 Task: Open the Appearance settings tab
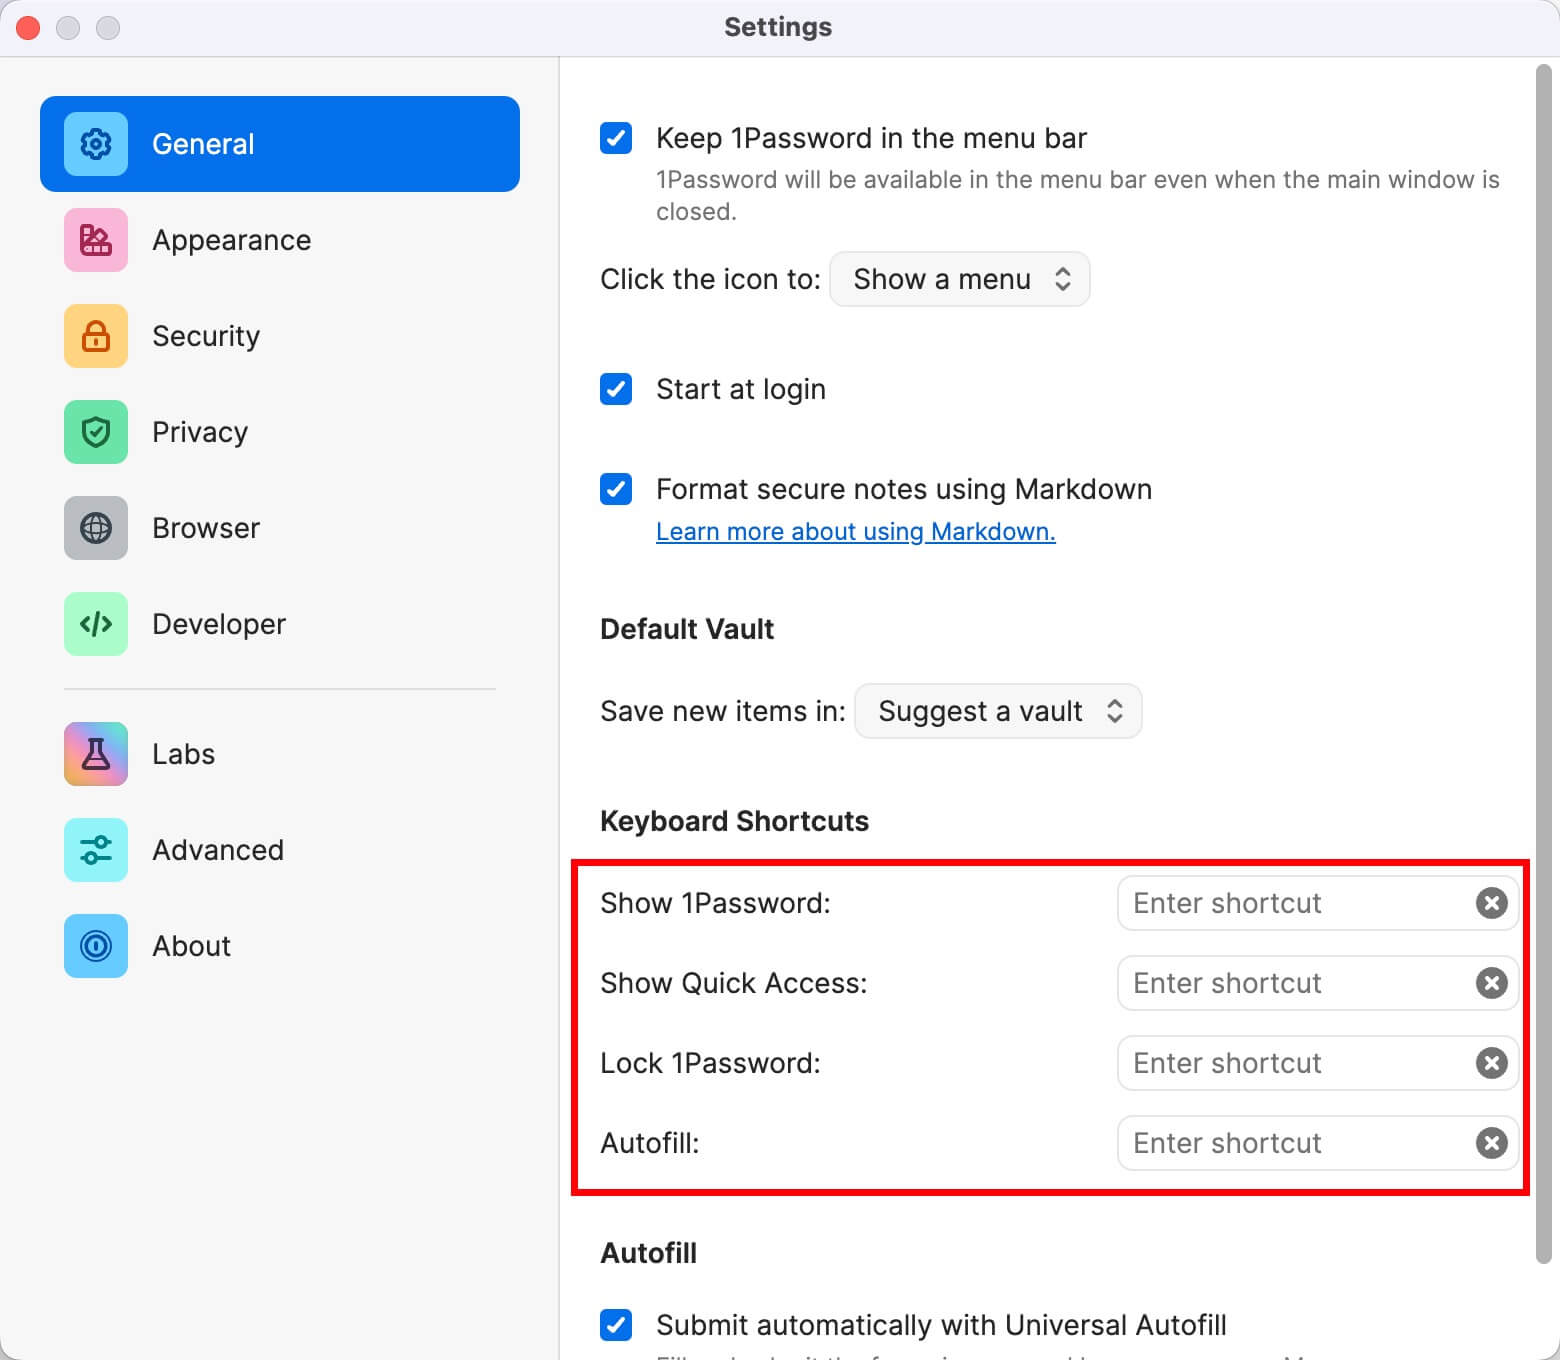(x=280, y=240)
